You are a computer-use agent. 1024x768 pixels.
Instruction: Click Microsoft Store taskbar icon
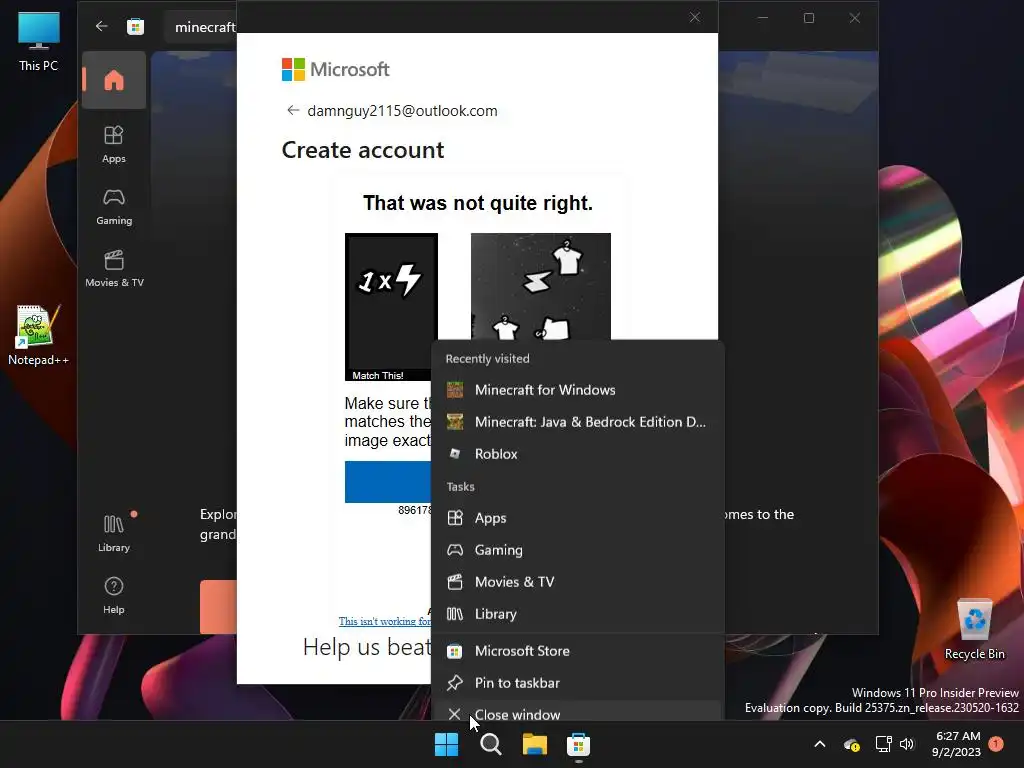tap(579, 744)
